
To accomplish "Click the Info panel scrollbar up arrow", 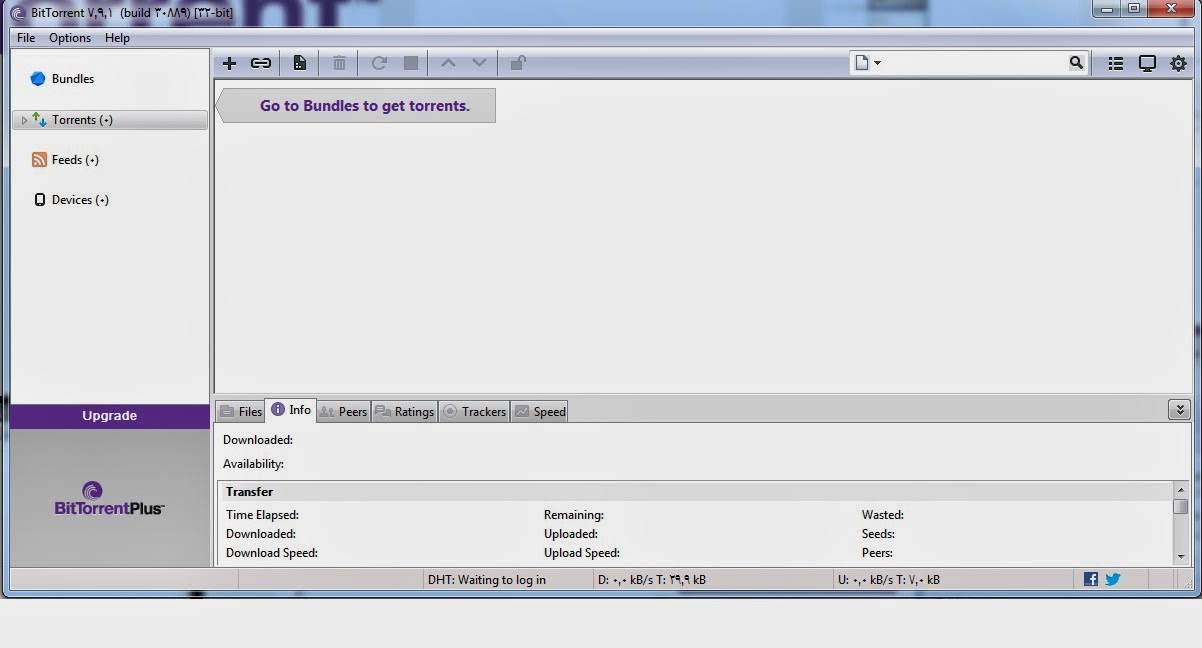I will point(1181,490).
